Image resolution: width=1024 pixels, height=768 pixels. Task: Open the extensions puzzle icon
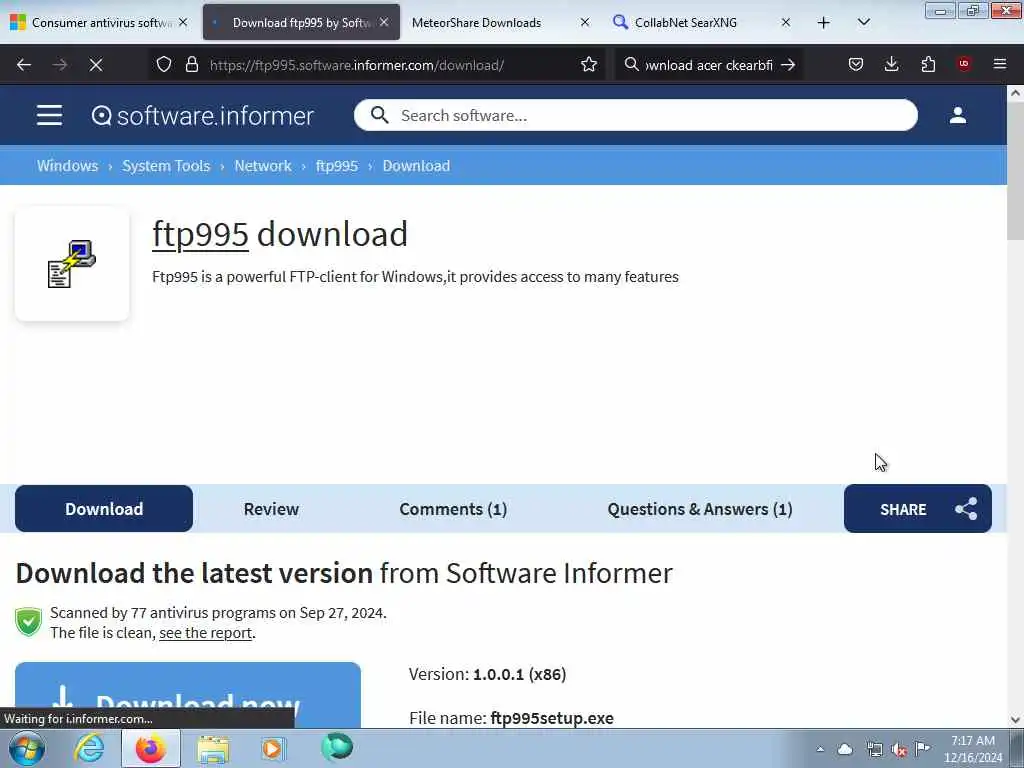[928, 65]
